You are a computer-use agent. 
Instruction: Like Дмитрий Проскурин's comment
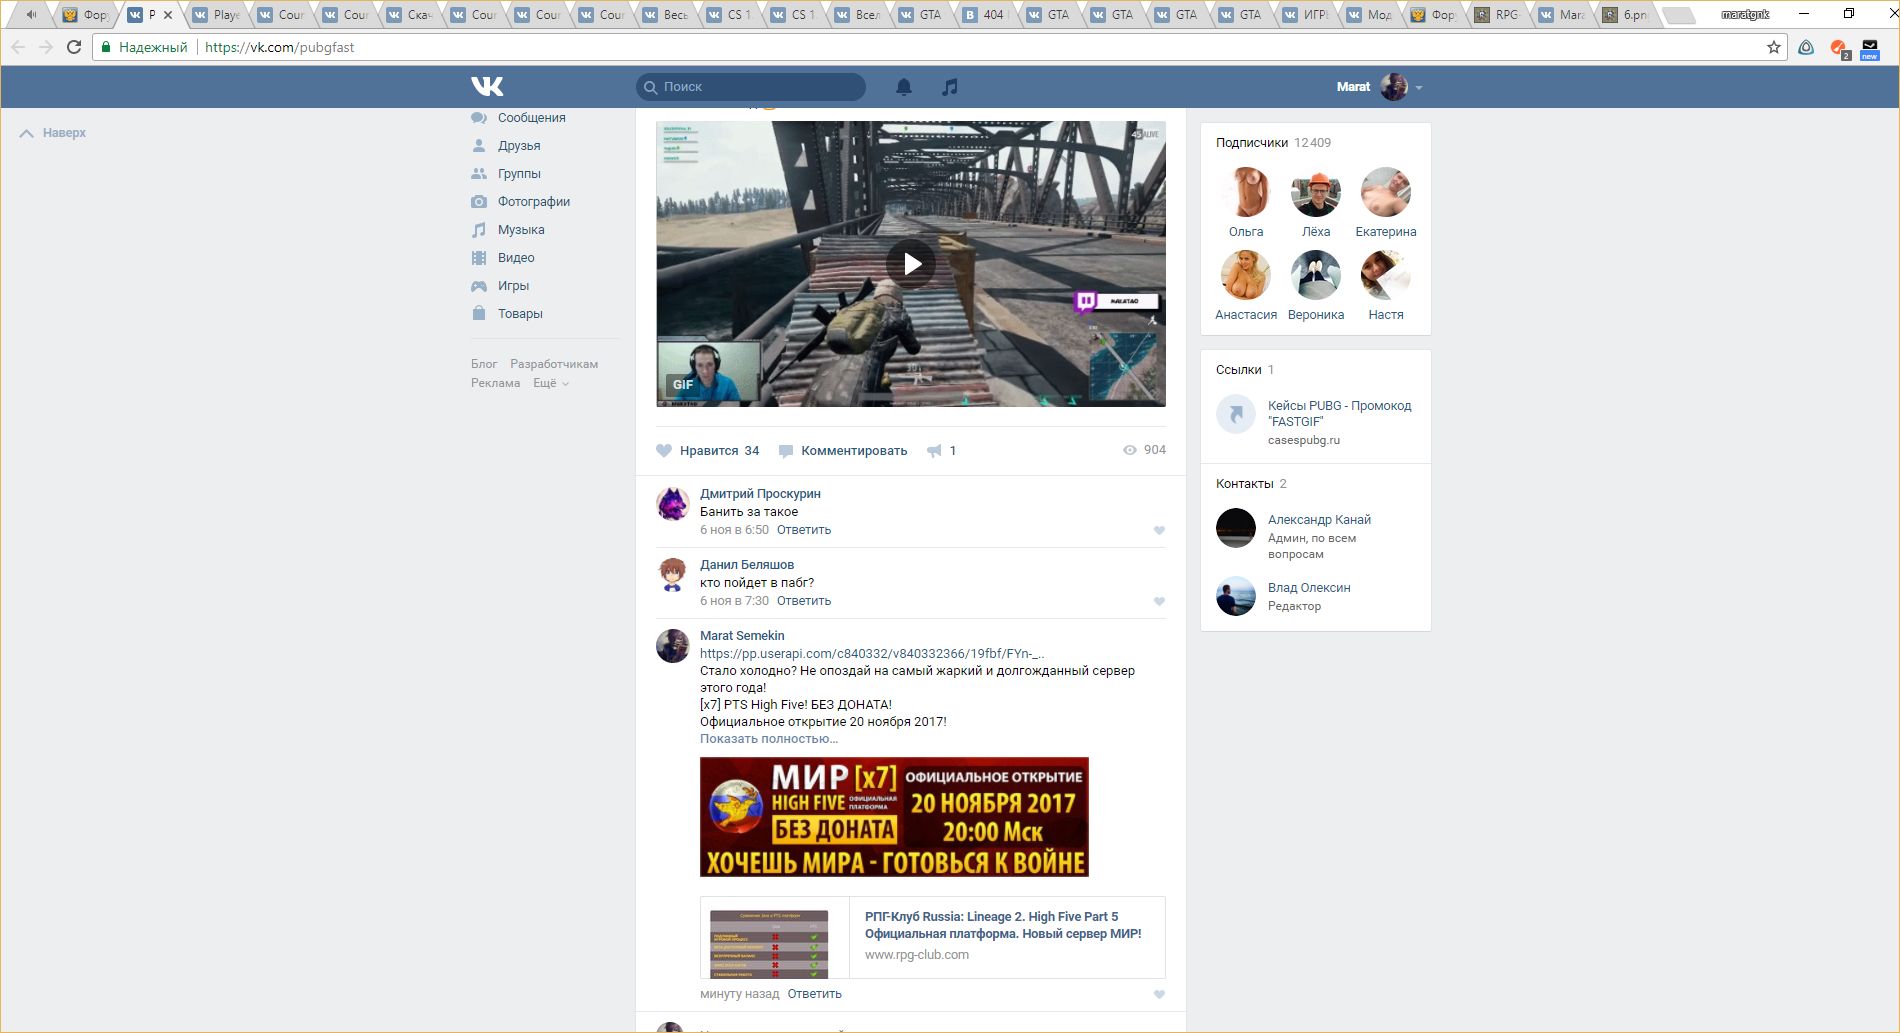[x=1159, y=531]
